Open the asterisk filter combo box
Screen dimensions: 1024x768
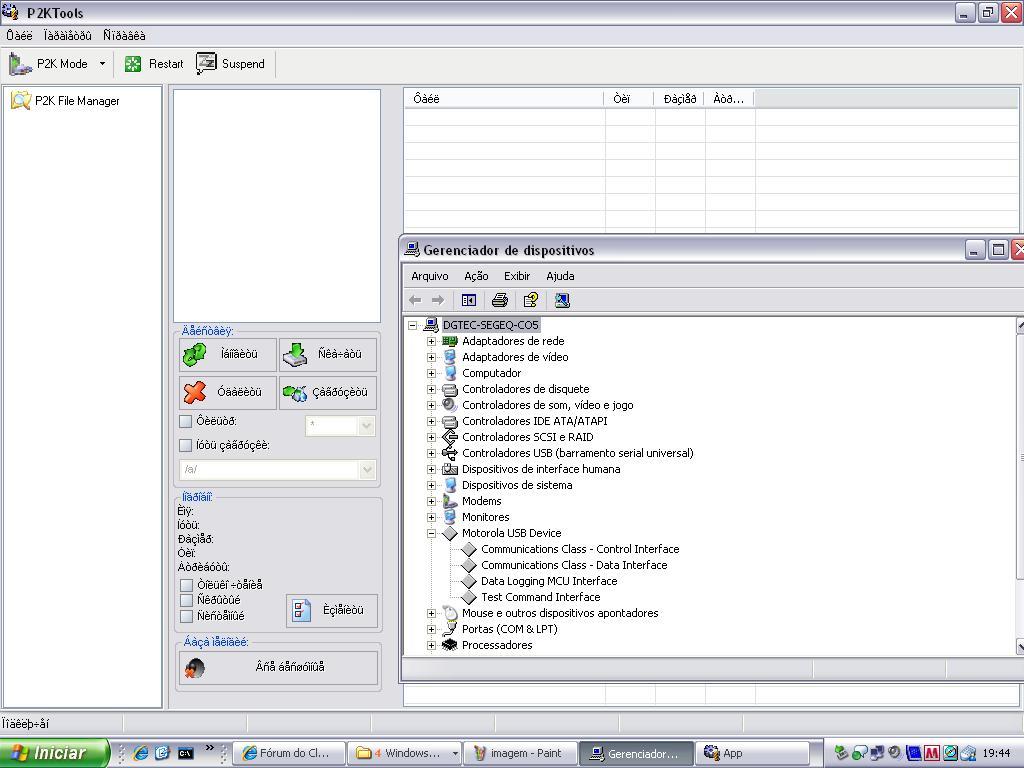point(340,426)
